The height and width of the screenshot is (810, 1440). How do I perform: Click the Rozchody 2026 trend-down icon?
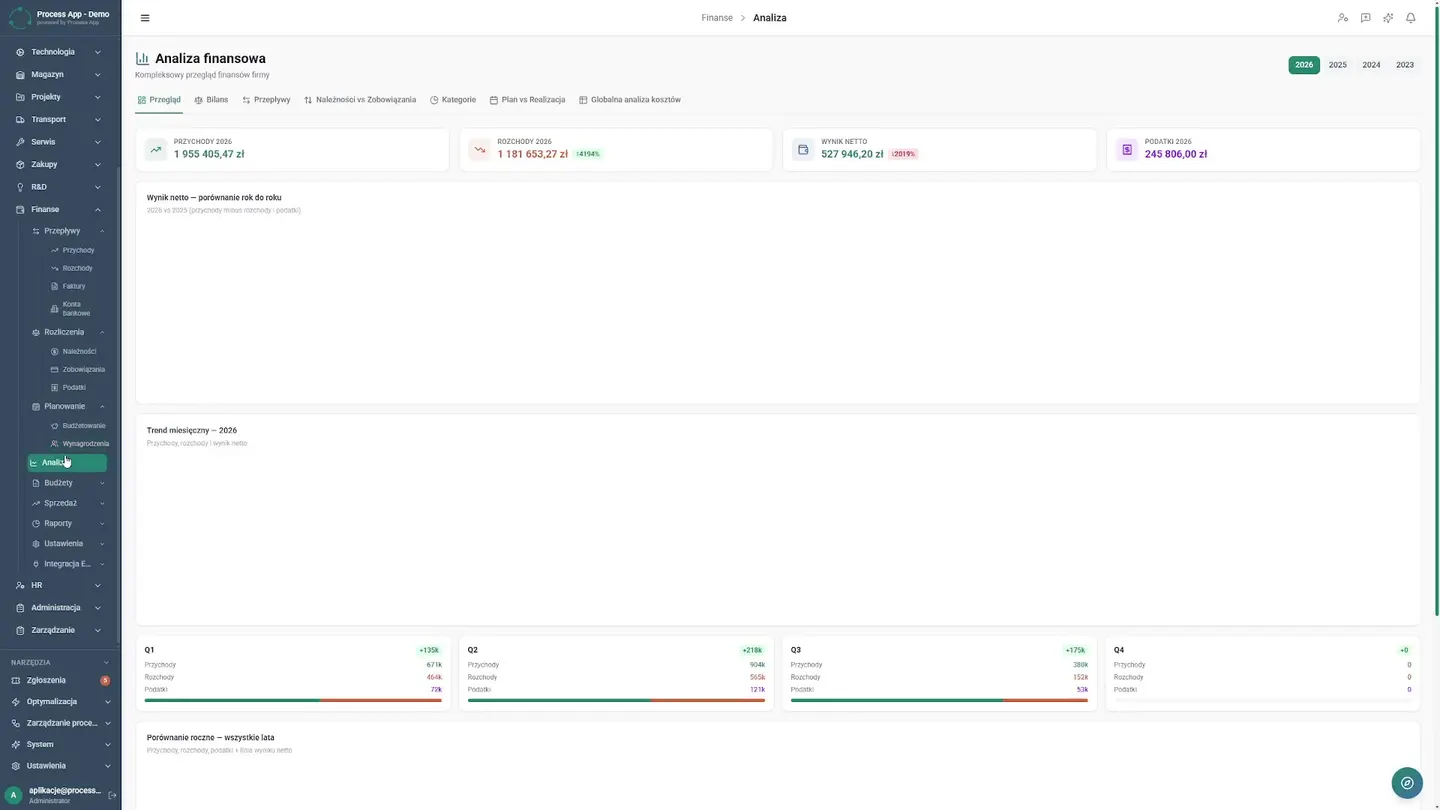[x=480, y=150]
